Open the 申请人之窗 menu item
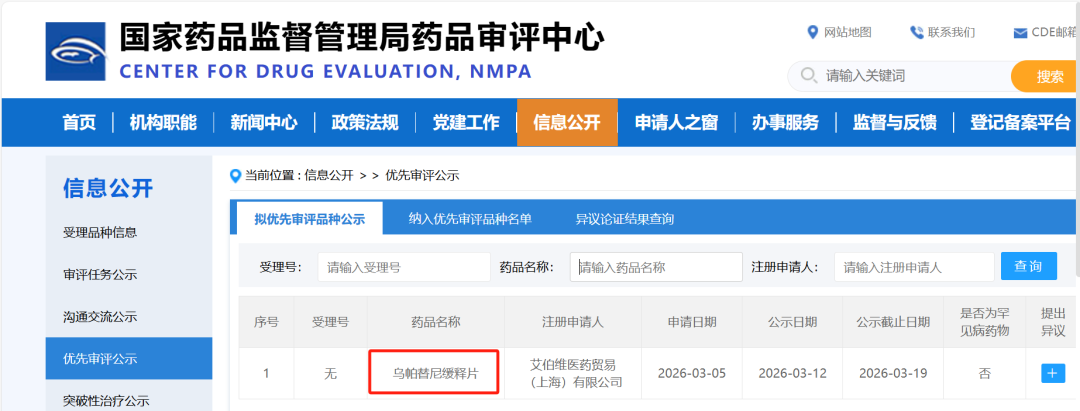The height and width of the screenshot is (411, 1080). (x=676, y=122)
